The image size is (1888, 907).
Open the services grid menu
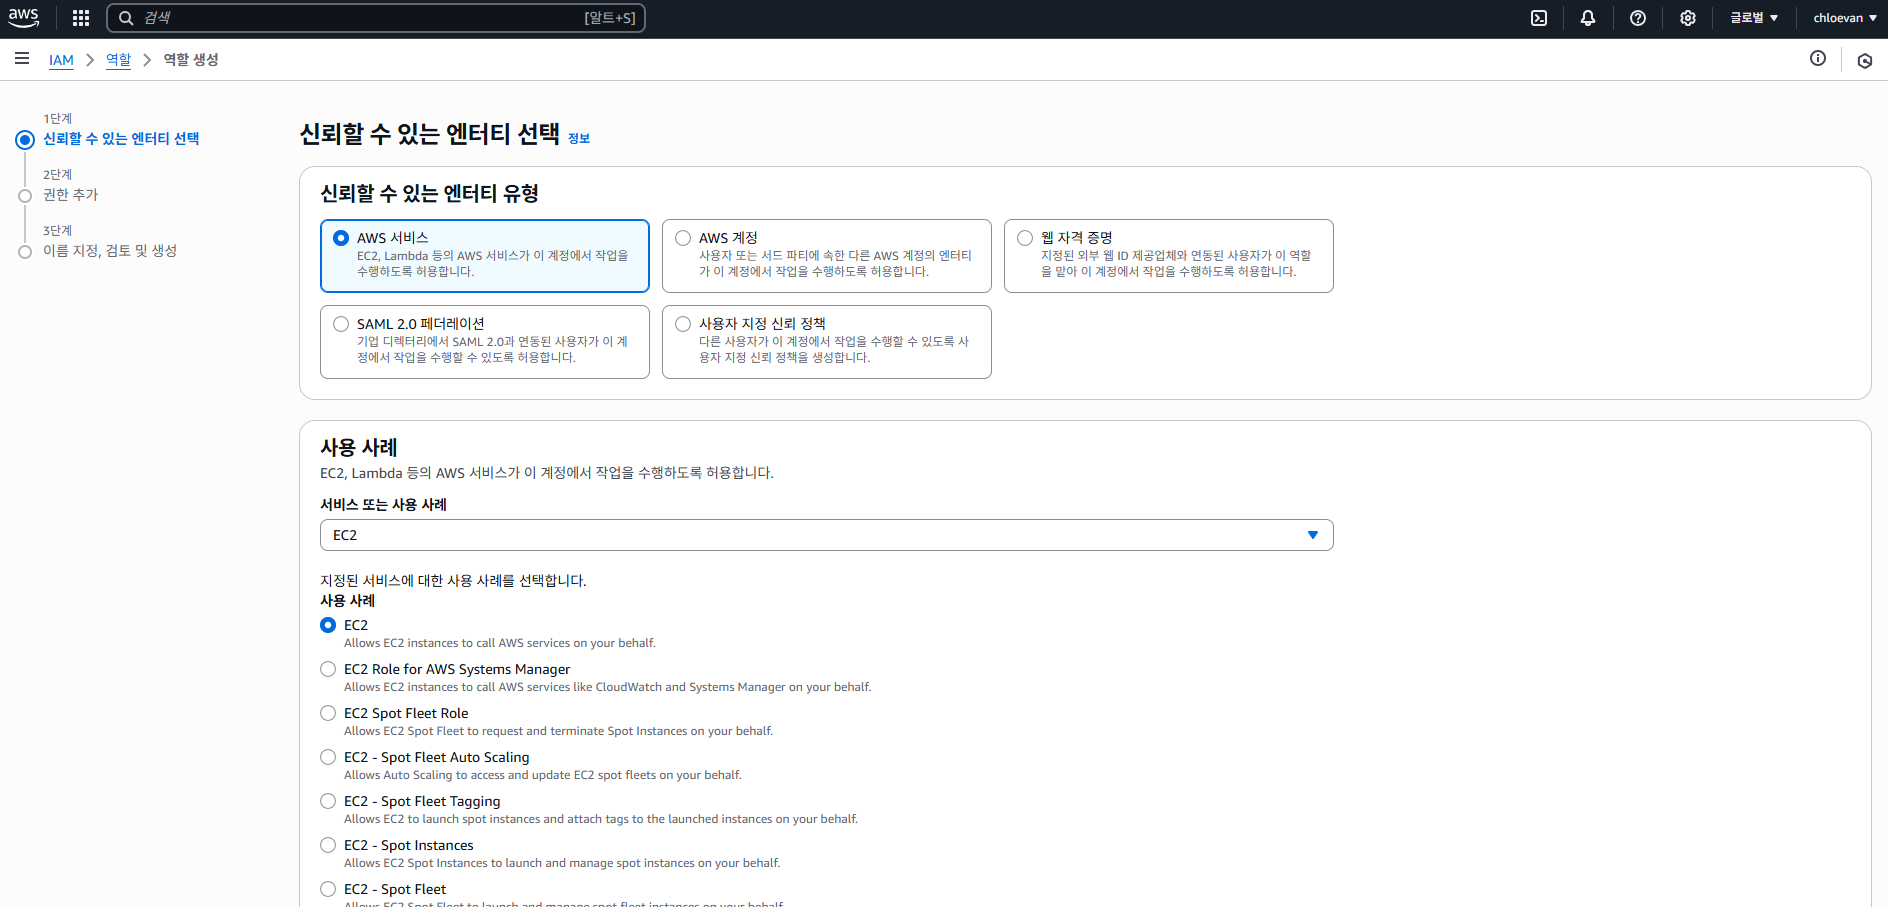[81, 18]
